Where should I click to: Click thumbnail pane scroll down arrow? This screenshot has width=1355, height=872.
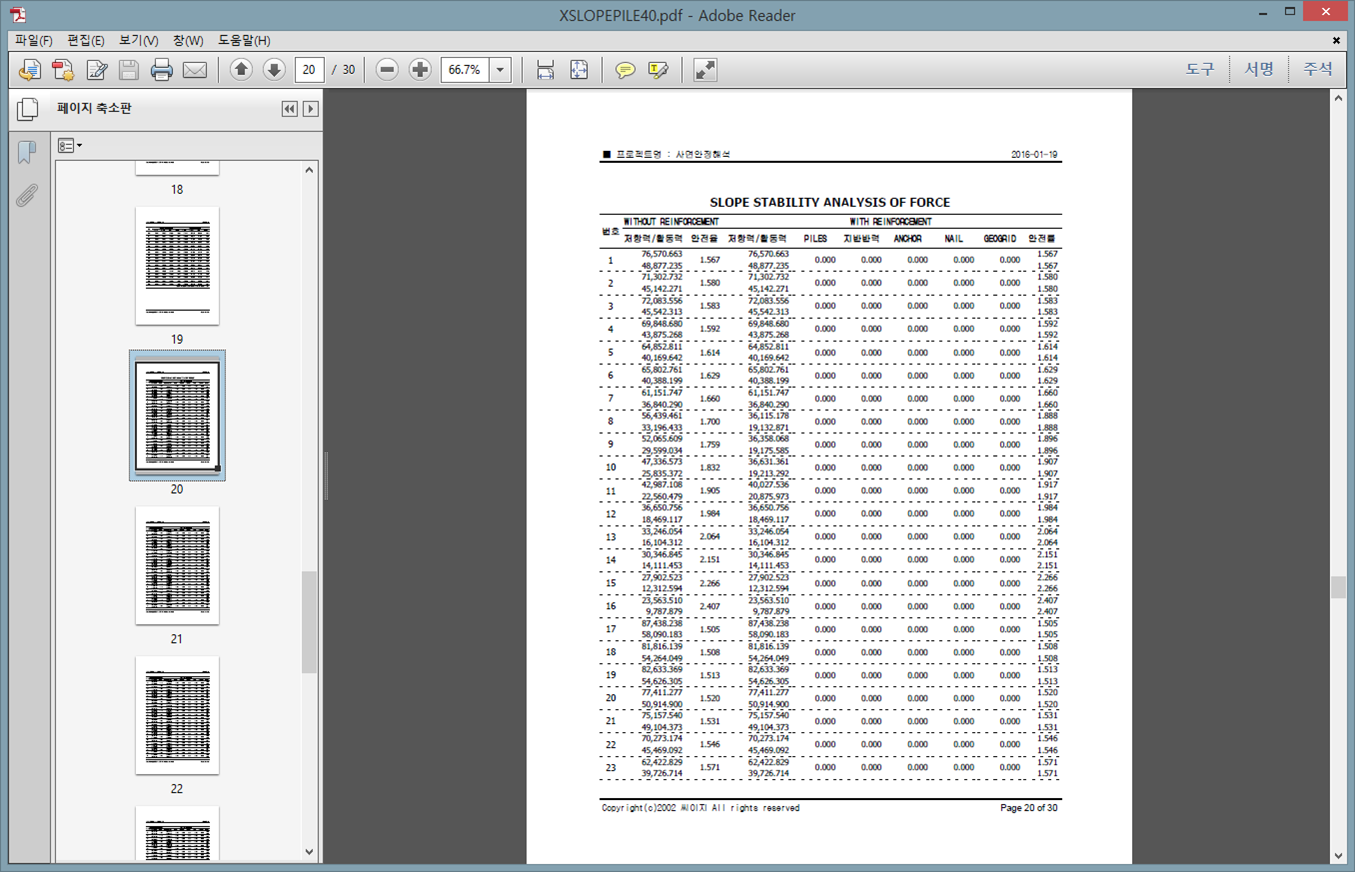coord(309,852)
